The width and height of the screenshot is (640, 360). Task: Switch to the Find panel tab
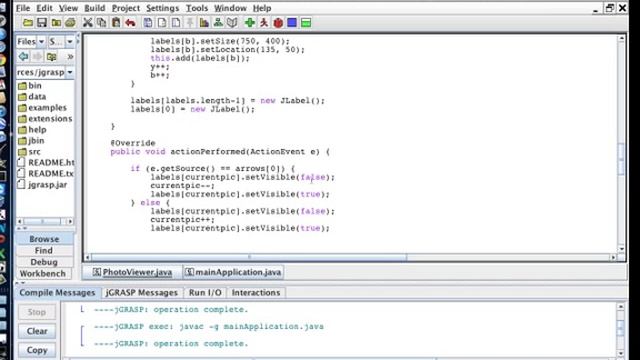pos(44,250)
